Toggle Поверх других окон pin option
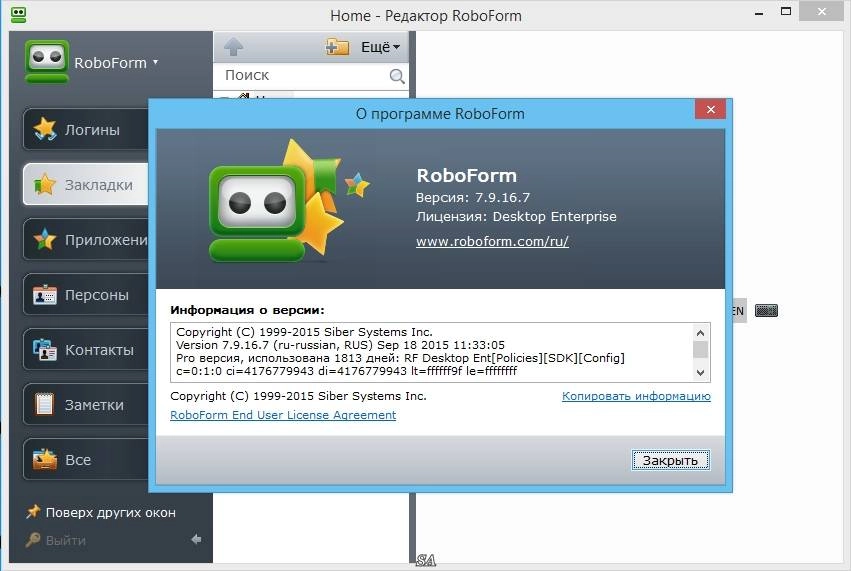Screen dimensions: 851x571 point(101,512)
